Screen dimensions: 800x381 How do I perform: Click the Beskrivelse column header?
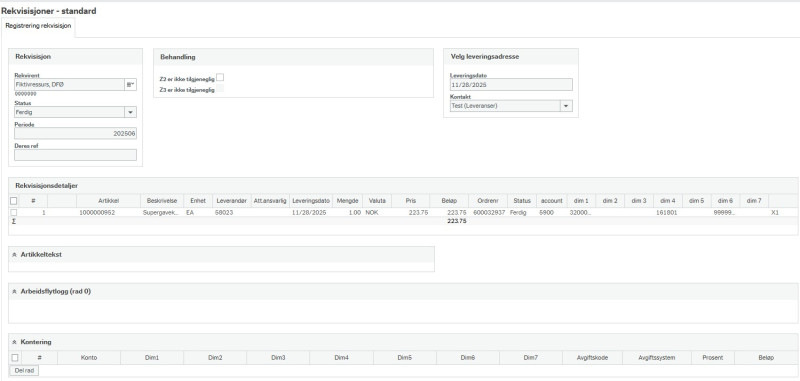coord(162,201)
